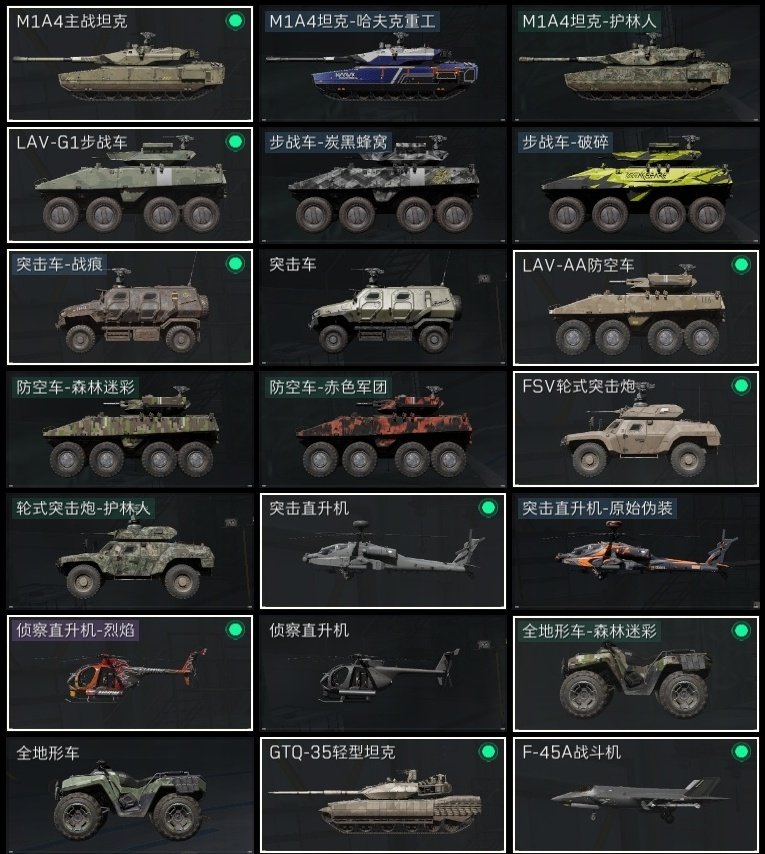Select the M1A4主战坦克 vehicle card
The height and width of the screenshot is (854, 765).
coord(130,64)
